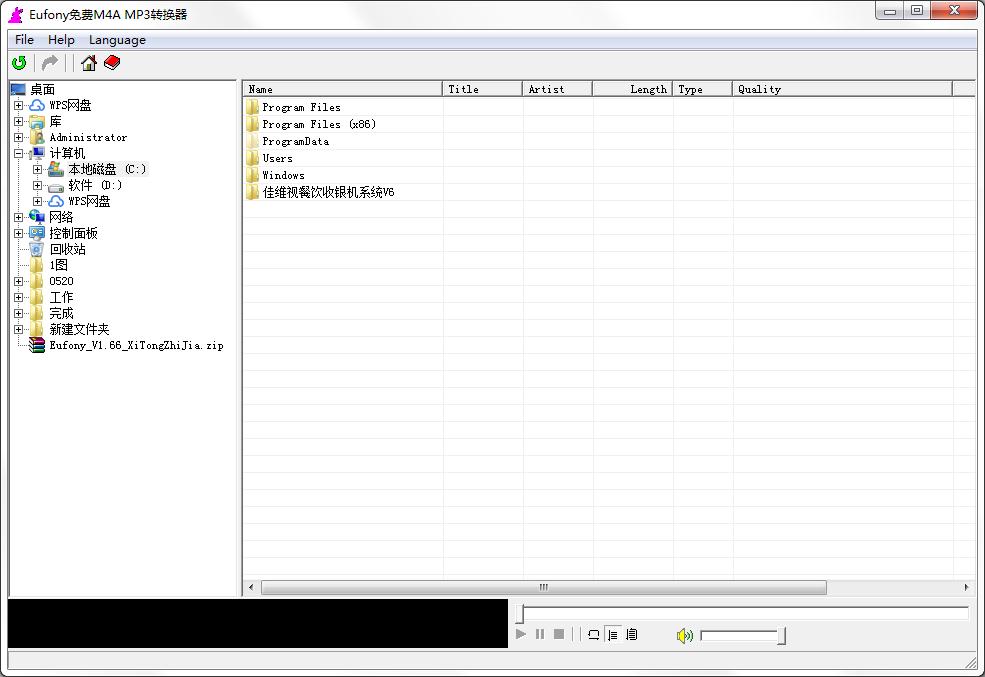Click the play button in player controls
985x677 pixels.
point(521,634)
